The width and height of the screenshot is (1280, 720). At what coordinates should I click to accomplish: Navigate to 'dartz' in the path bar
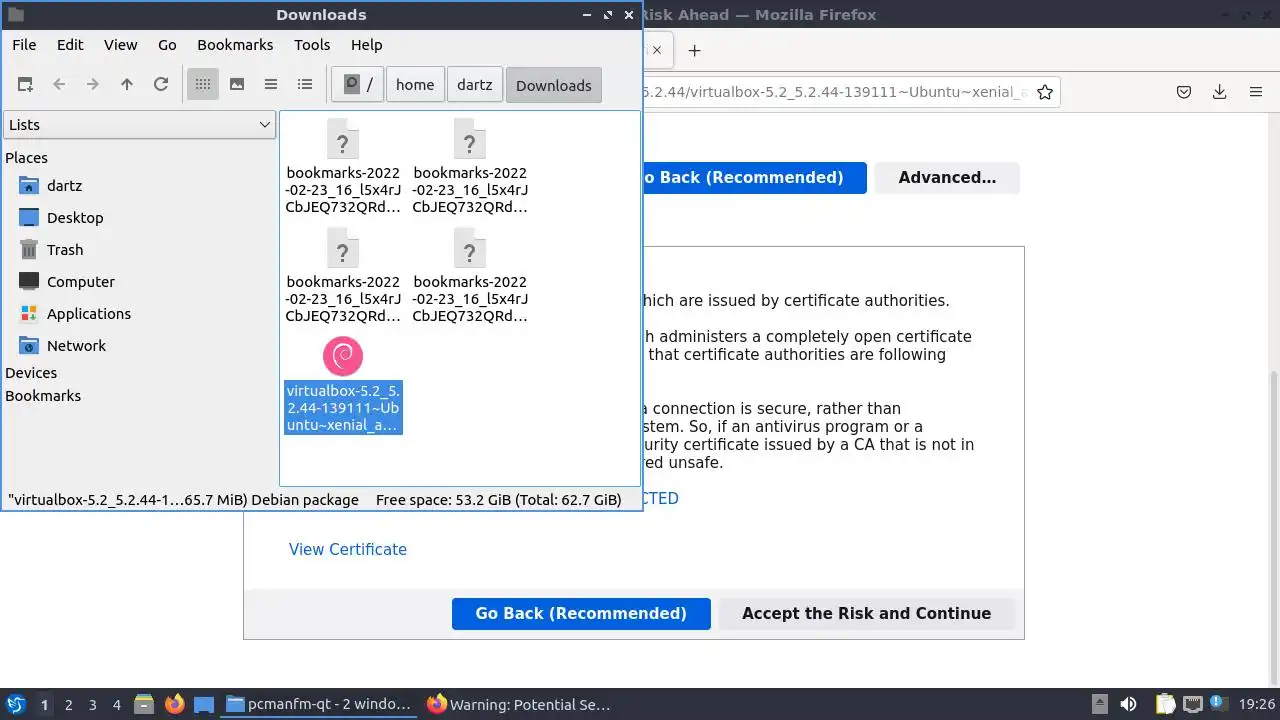click(x=475, y=85)
